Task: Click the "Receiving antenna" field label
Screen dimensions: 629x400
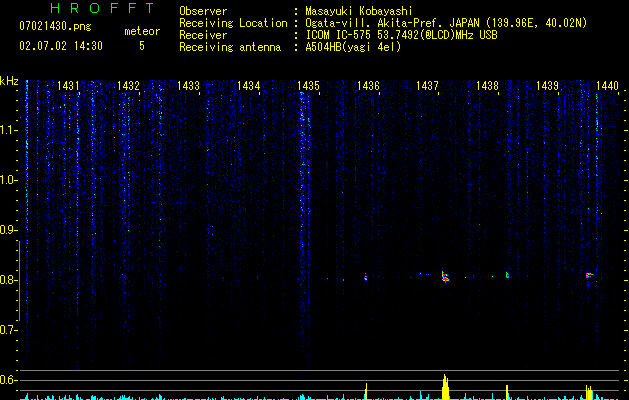Action: 230,47
